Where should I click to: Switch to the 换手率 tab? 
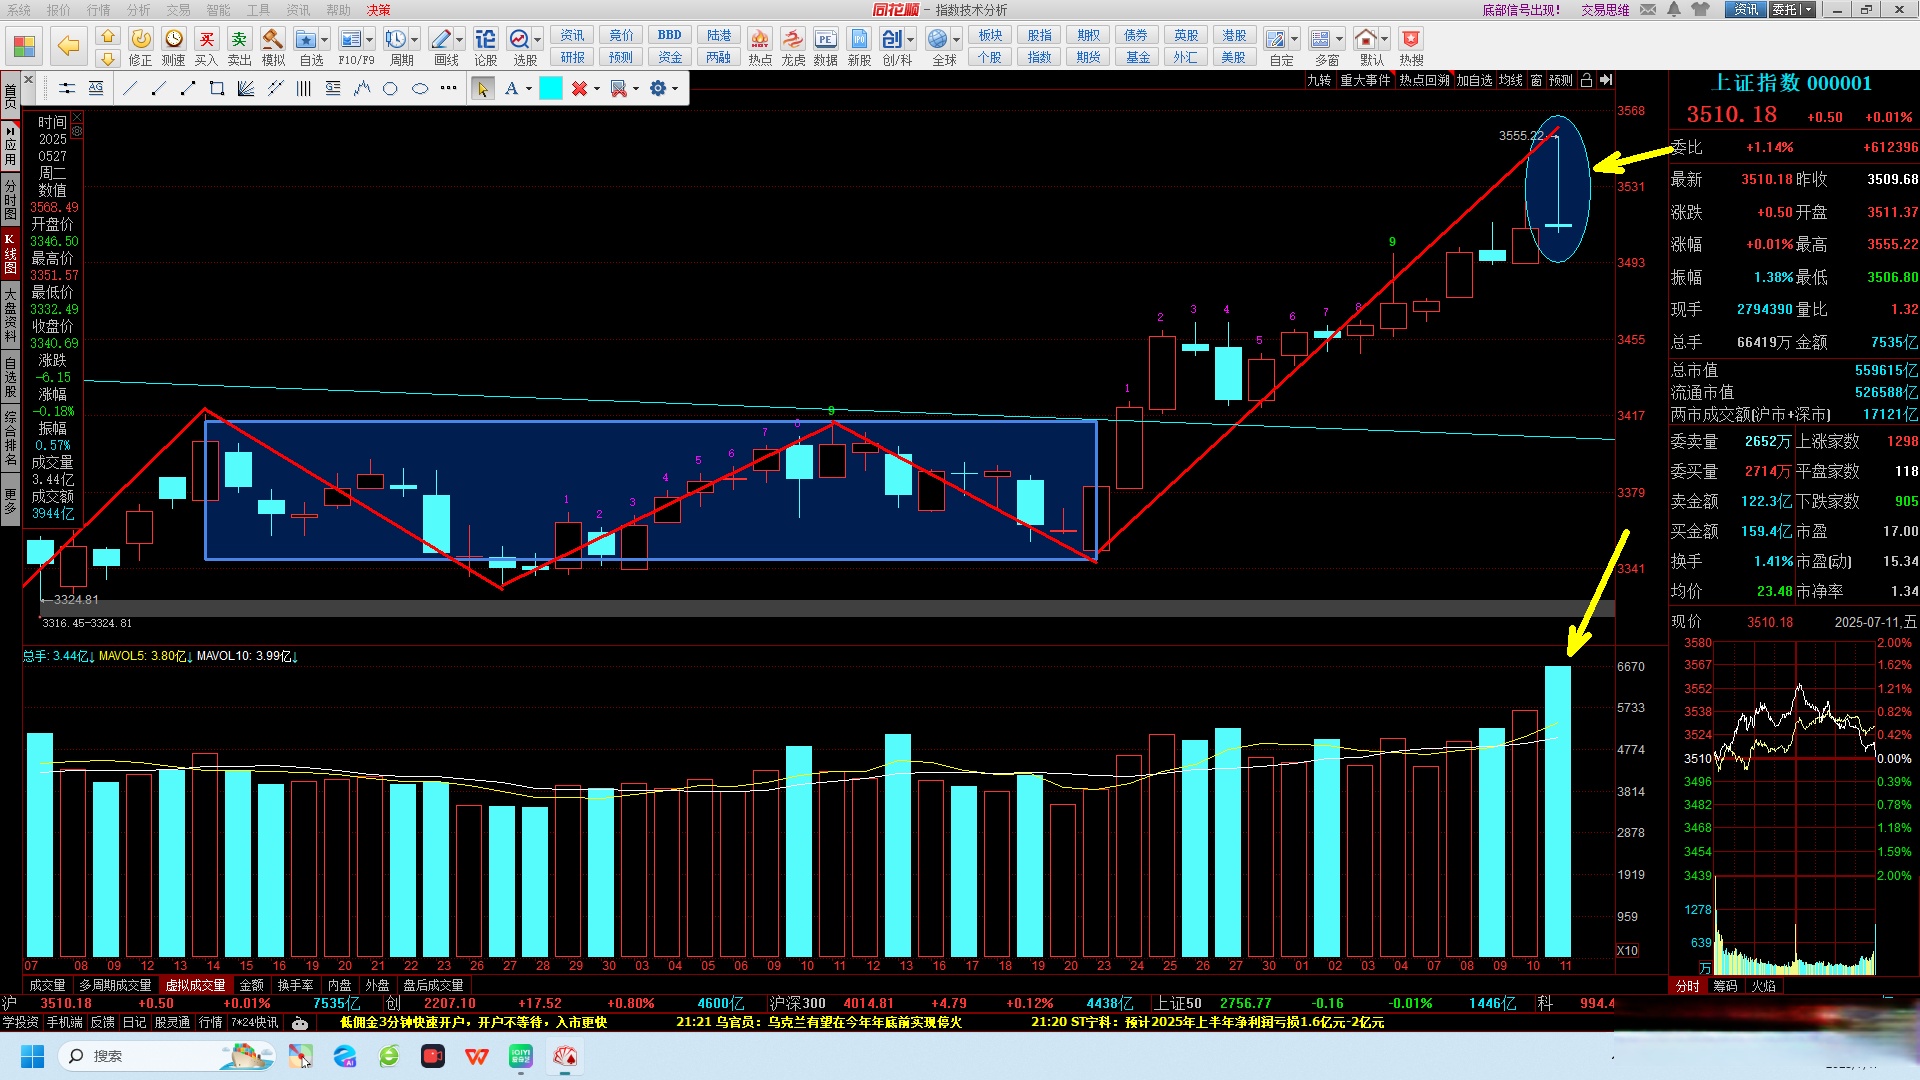(295, 985)
